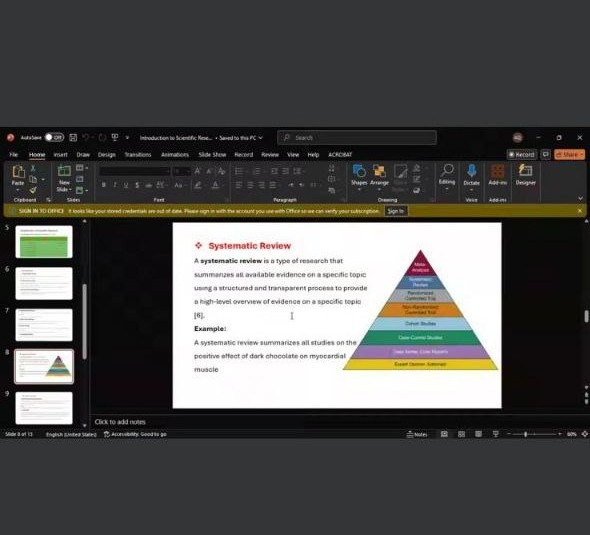Viewport: 590px width, 535px height.
Task: Insert a New Slide
Action: pyautogui.click(x=64, y=172)
